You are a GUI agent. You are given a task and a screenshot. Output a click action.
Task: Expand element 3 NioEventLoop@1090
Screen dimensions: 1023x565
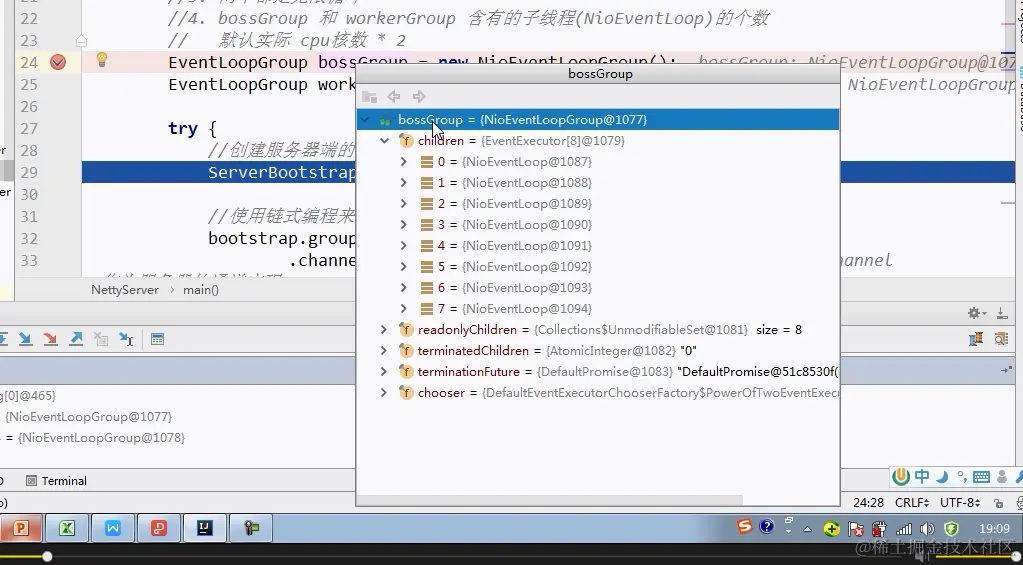point(403,224)
